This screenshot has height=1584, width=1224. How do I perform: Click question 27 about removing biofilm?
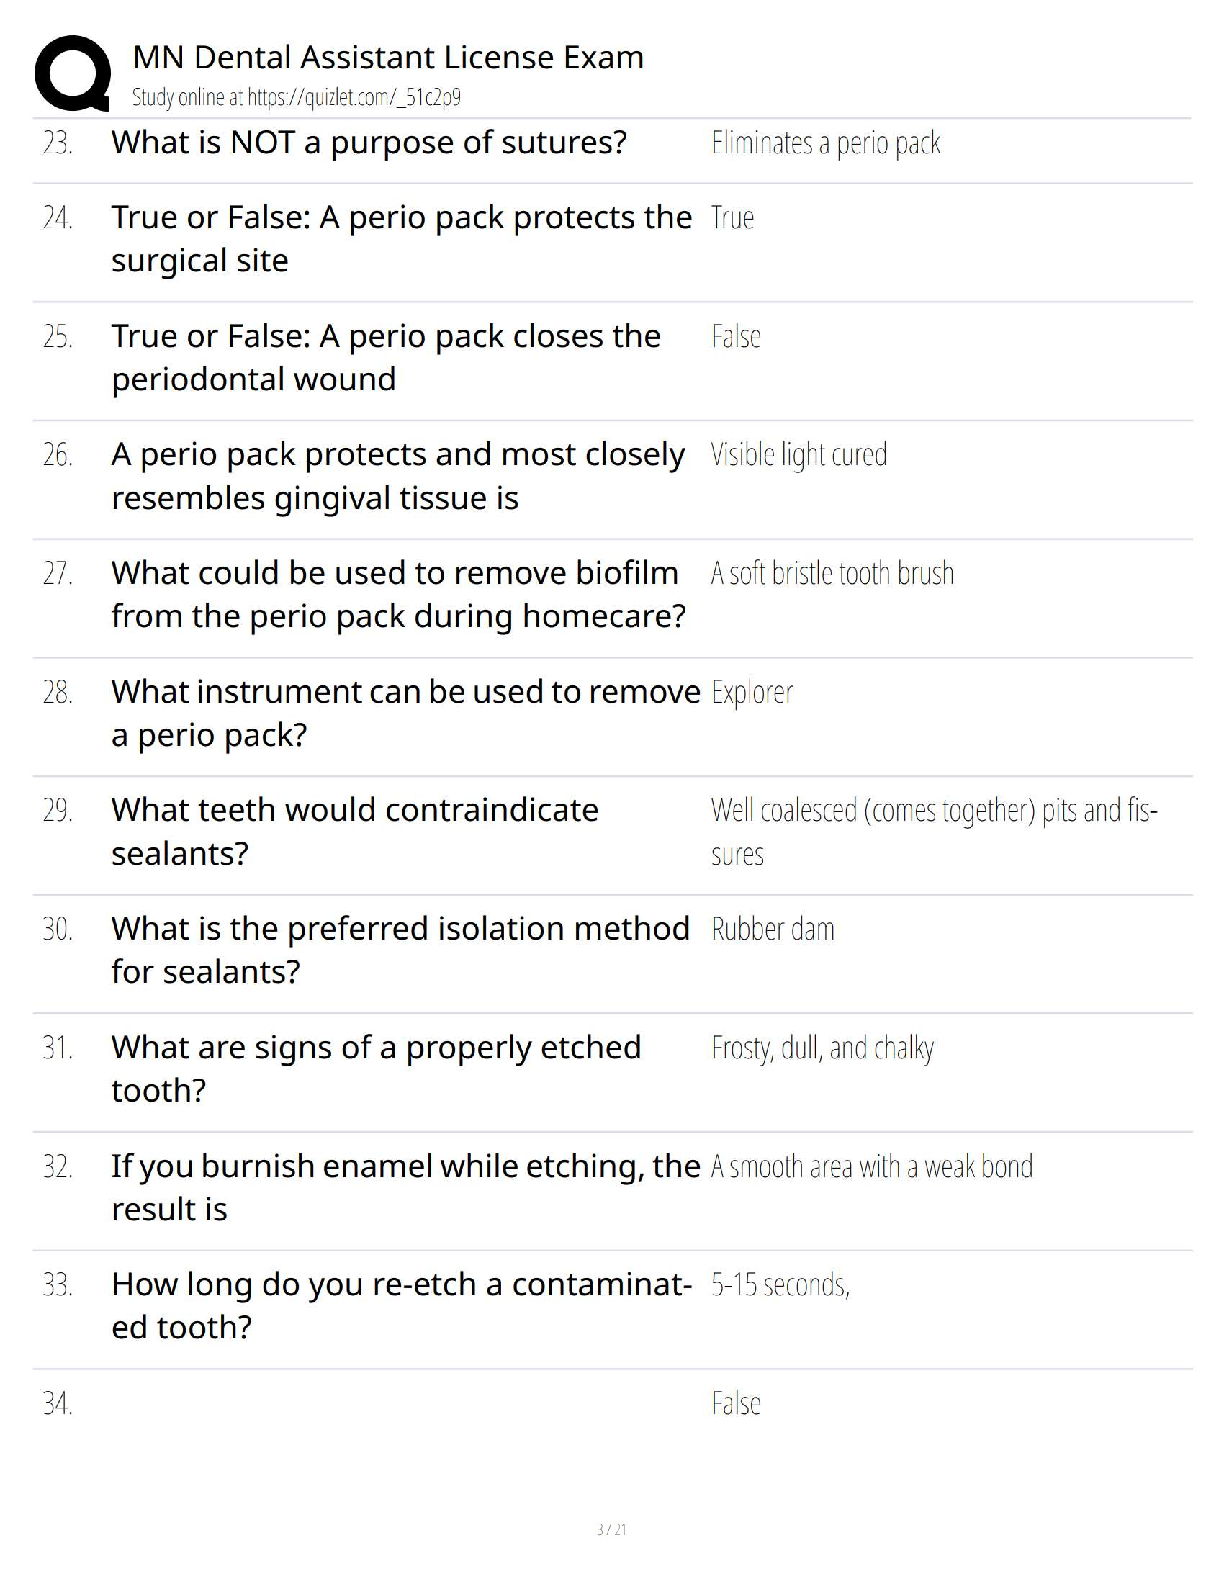coord(398,594)
